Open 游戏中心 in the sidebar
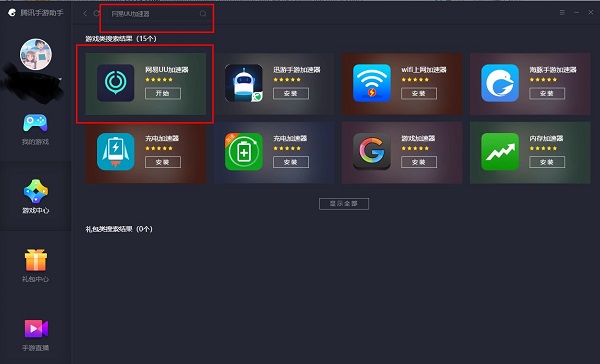 tap(36, 196)
